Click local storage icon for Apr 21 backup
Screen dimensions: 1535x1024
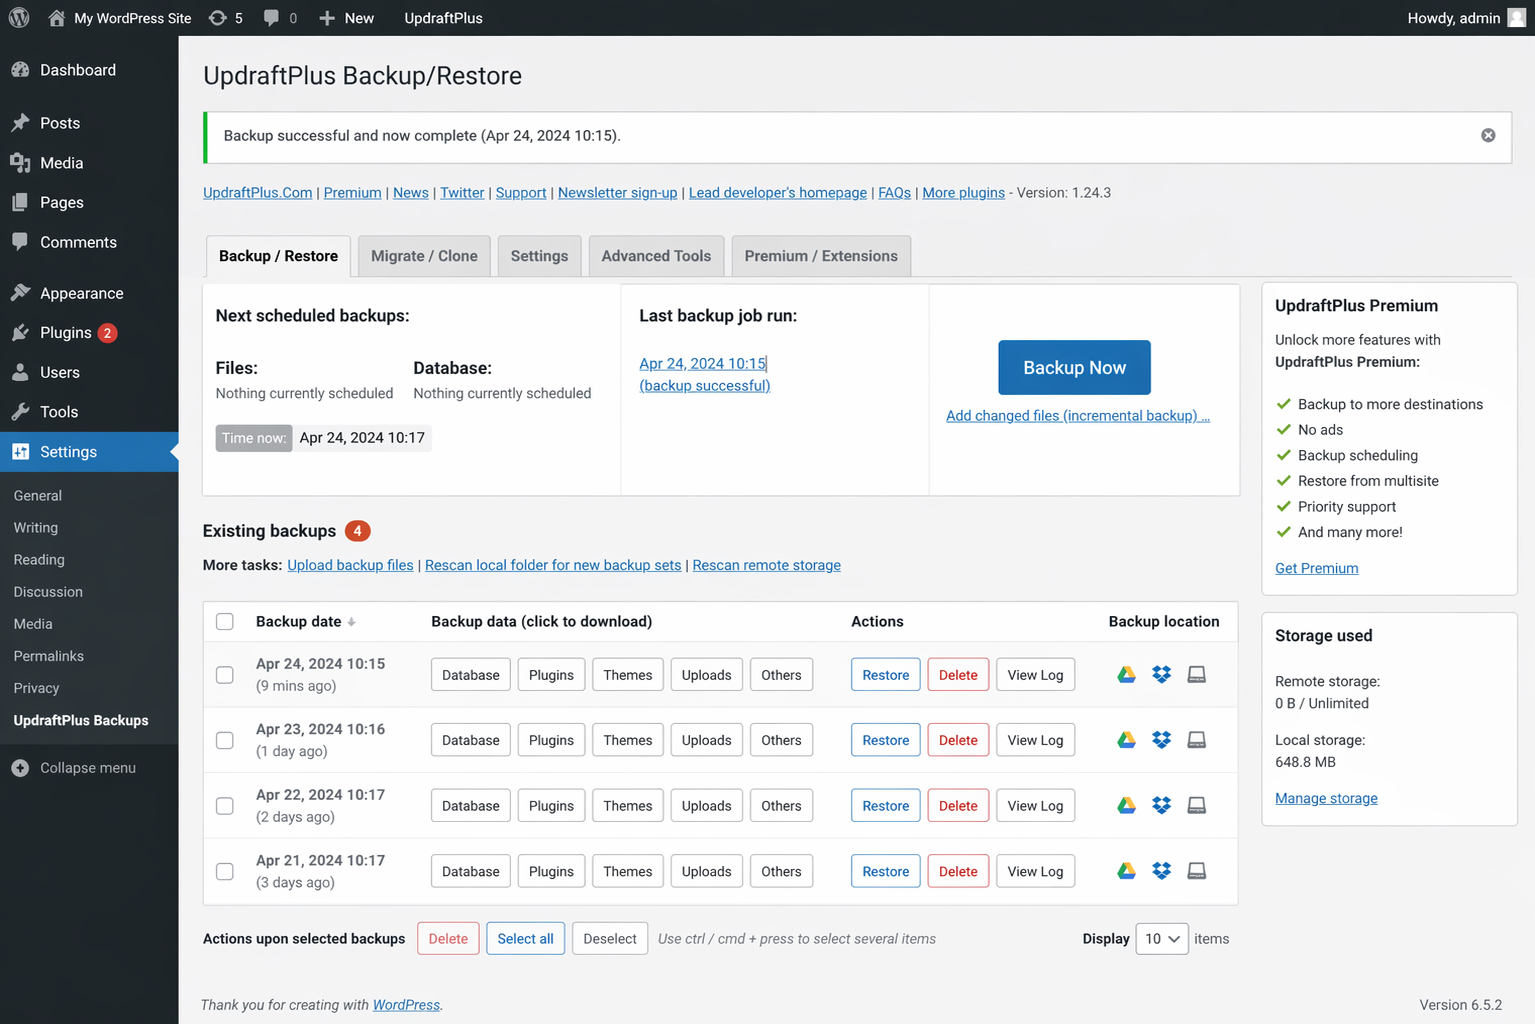tap(1196, 871)
